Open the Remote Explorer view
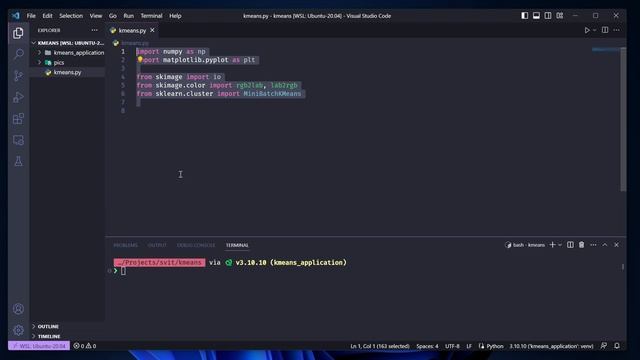Image resolution: width=640 pixels, height=360 pixels. pos(18,140)
